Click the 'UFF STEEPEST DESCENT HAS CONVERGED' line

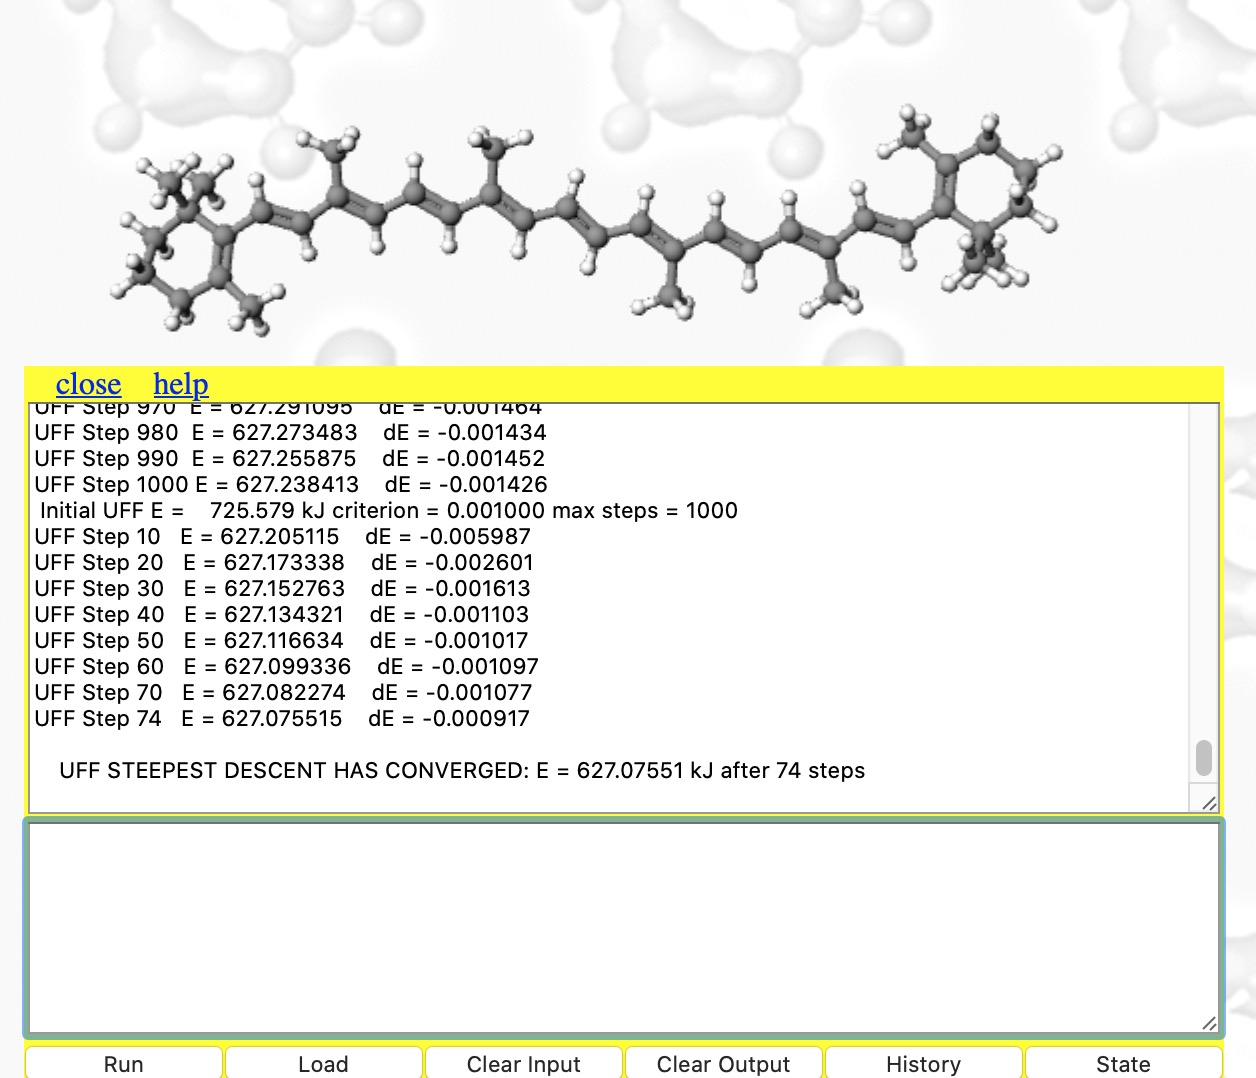462,771
